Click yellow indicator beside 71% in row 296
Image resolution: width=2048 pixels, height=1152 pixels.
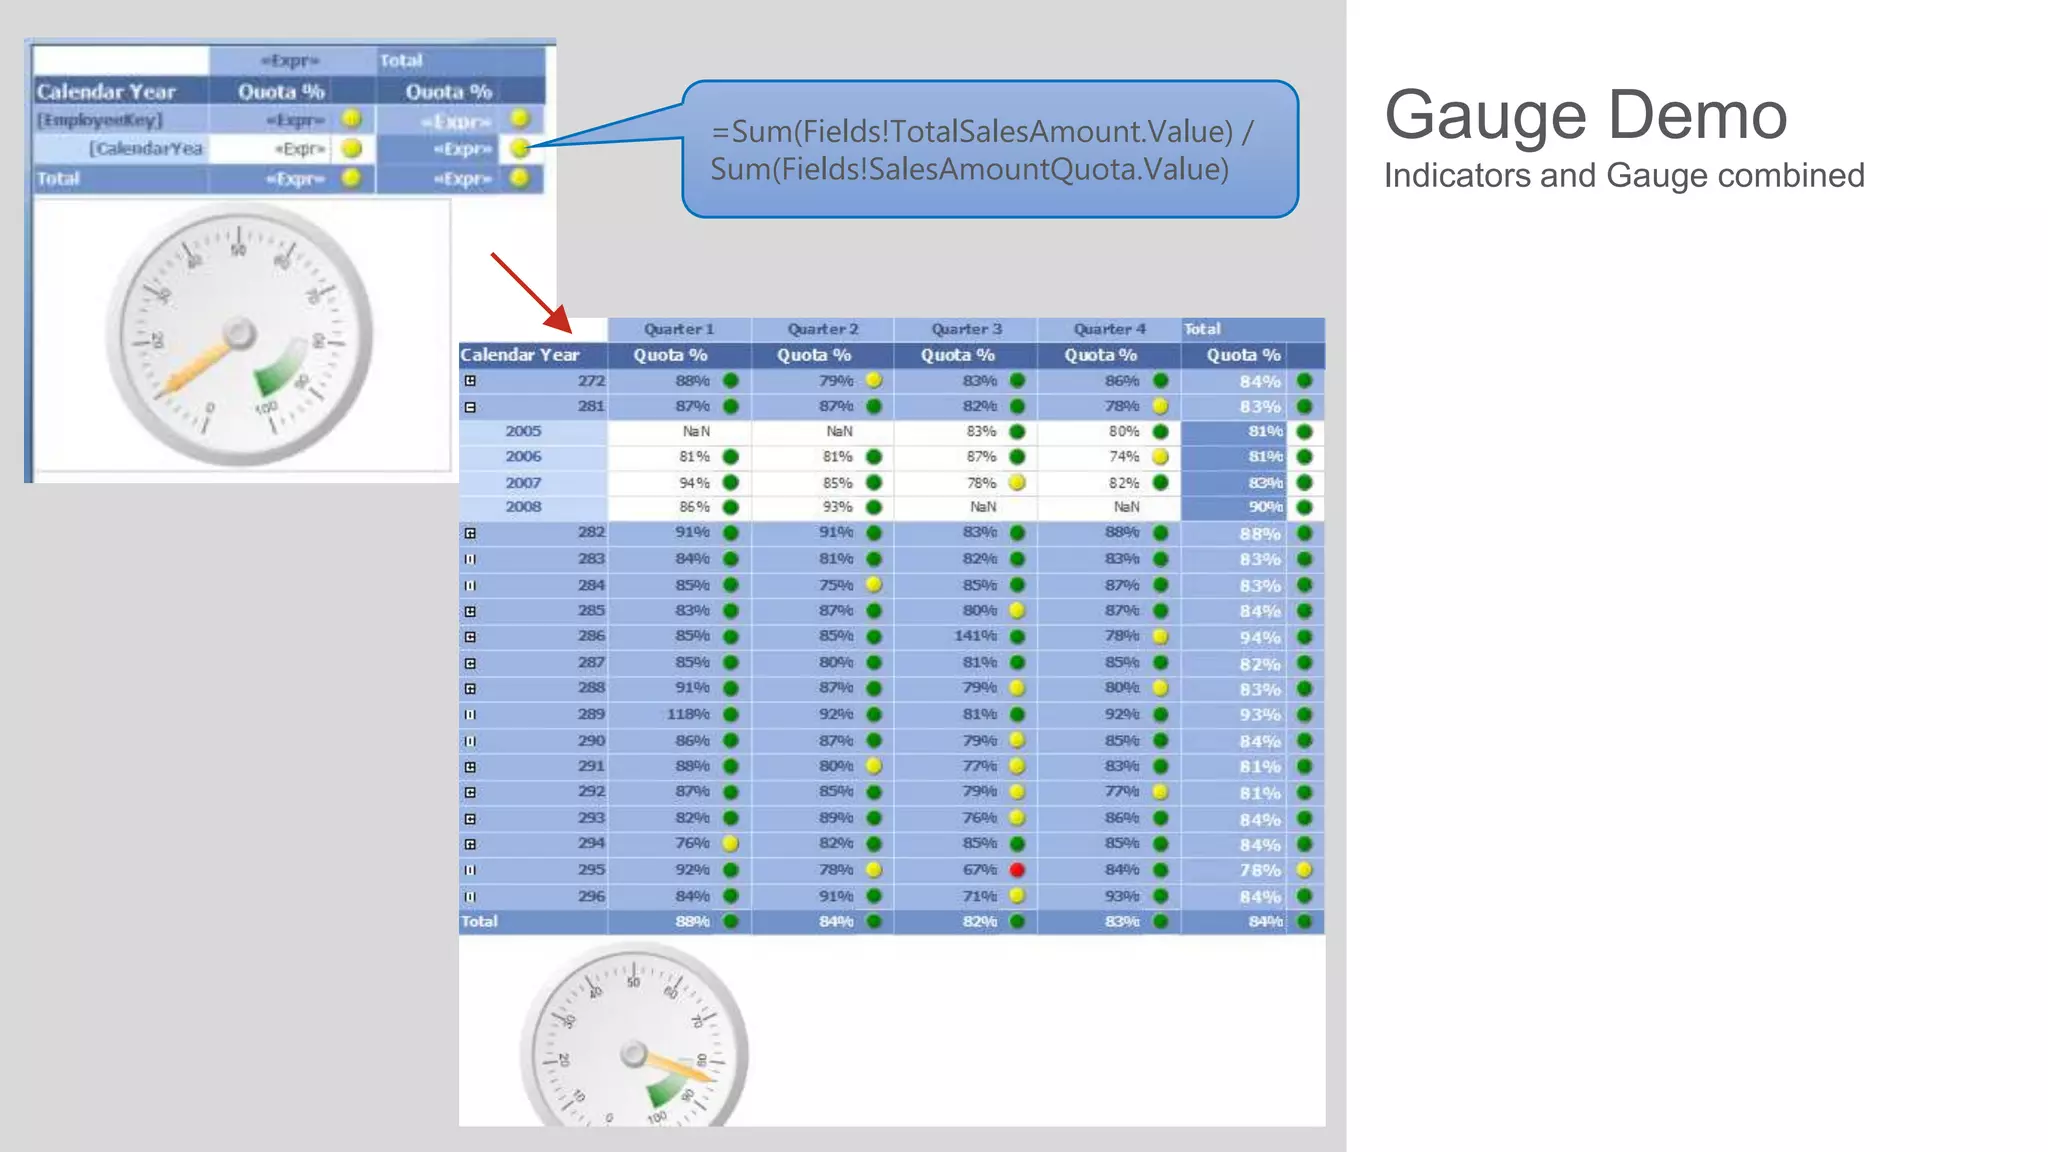1017,896
